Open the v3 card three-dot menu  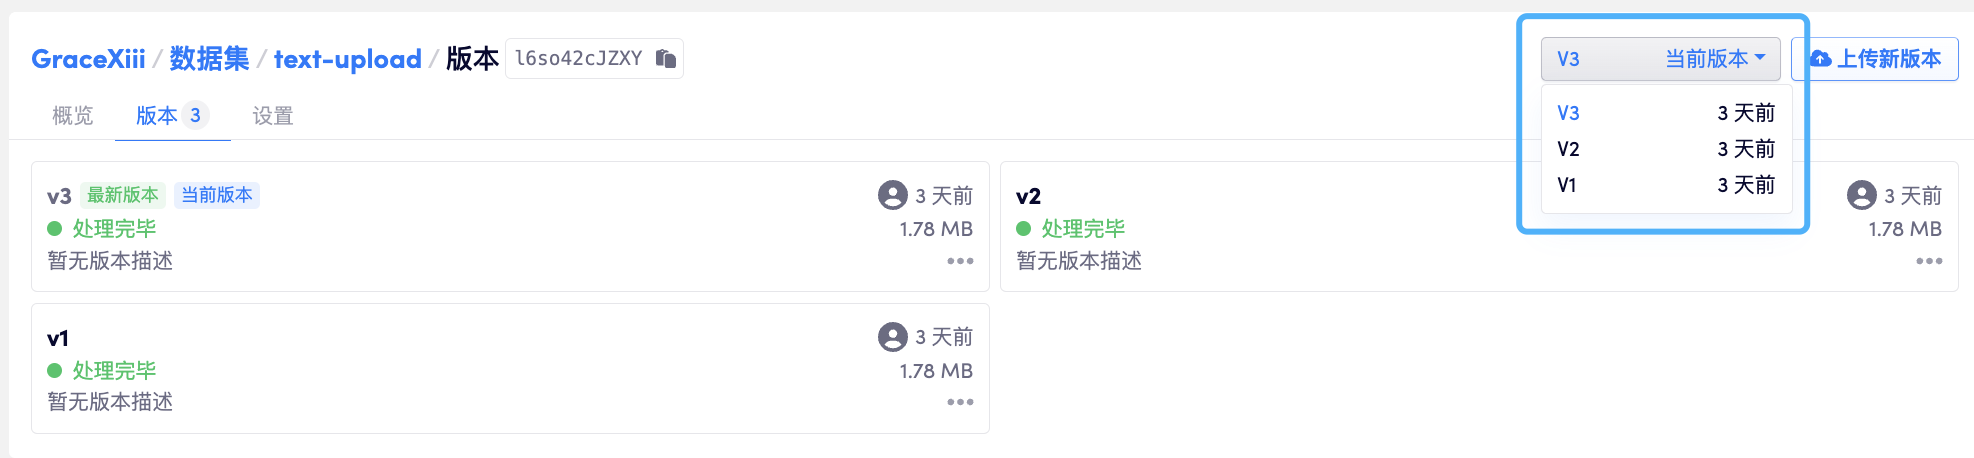click(960, 261)
